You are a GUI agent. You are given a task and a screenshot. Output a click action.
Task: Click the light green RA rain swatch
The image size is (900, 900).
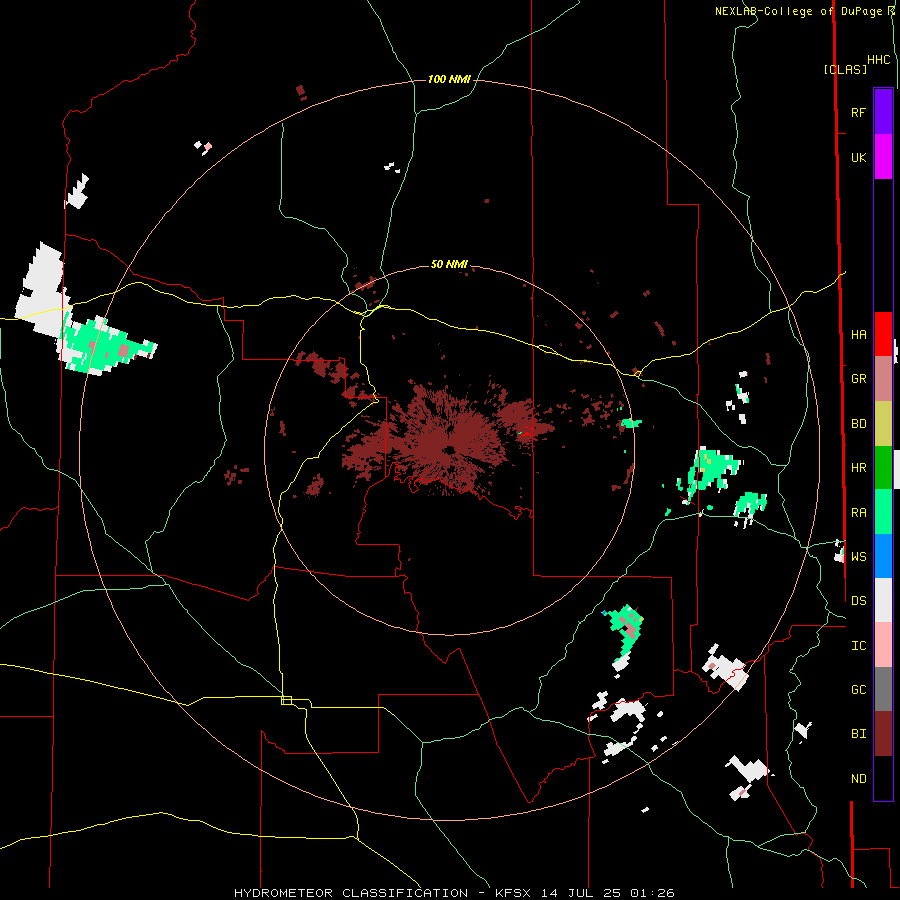click(x=883, y=512)
